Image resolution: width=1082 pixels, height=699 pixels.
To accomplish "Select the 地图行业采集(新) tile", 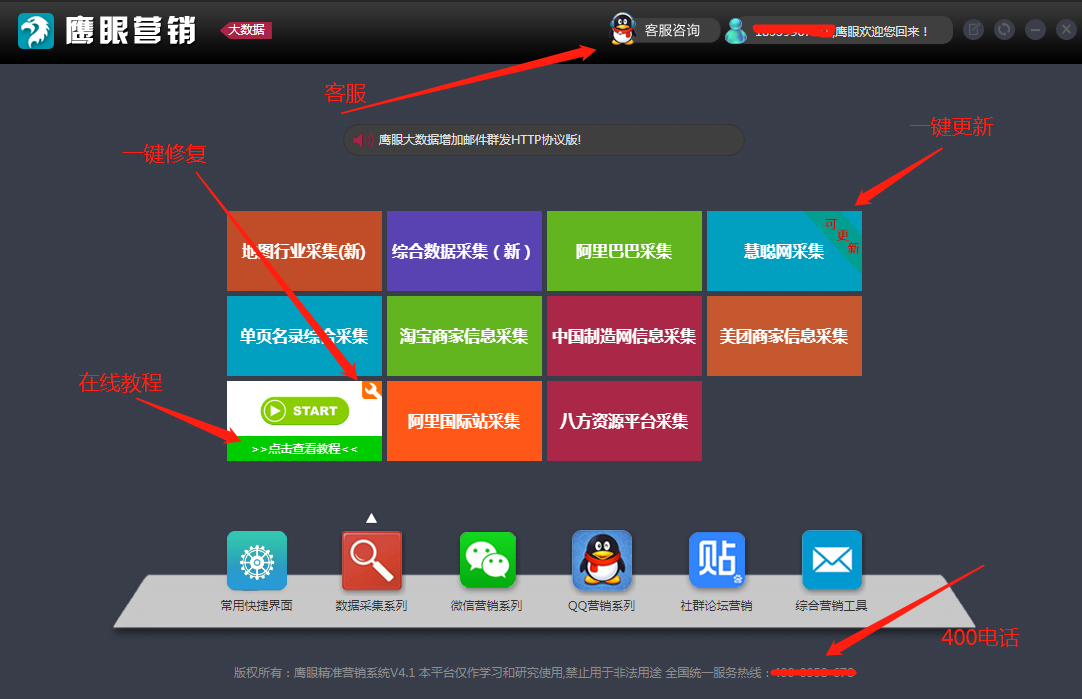I will [x=304, y=250].
